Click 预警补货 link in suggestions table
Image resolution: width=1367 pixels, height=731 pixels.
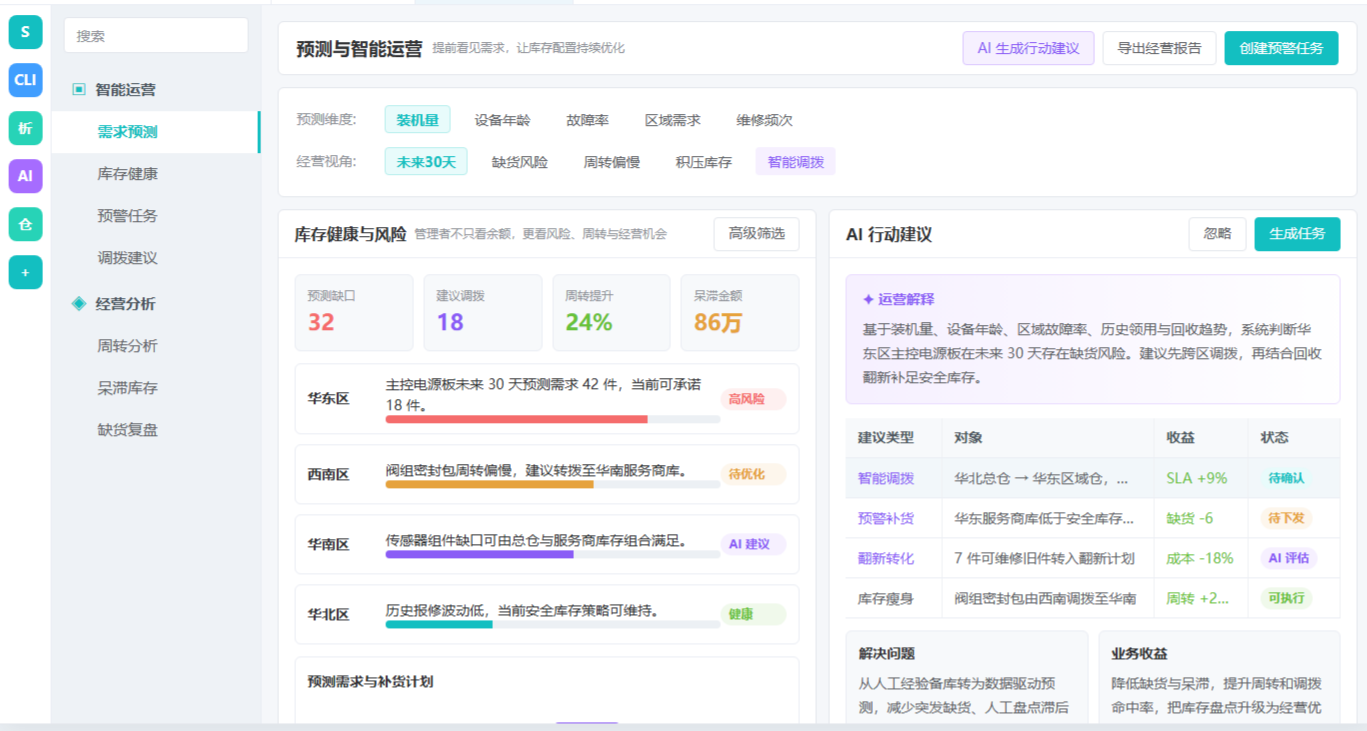click(x=886, y=518)
